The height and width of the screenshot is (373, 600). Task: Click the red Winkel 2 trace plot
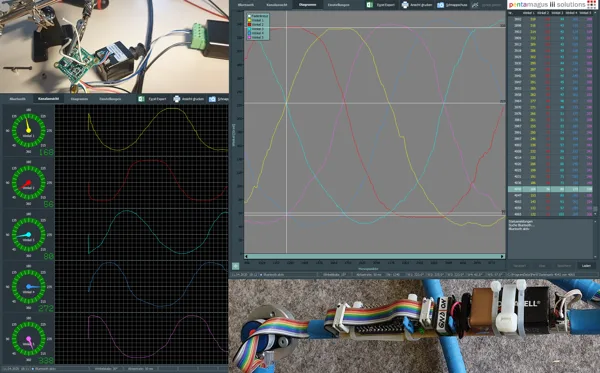[x=142, y=182]
